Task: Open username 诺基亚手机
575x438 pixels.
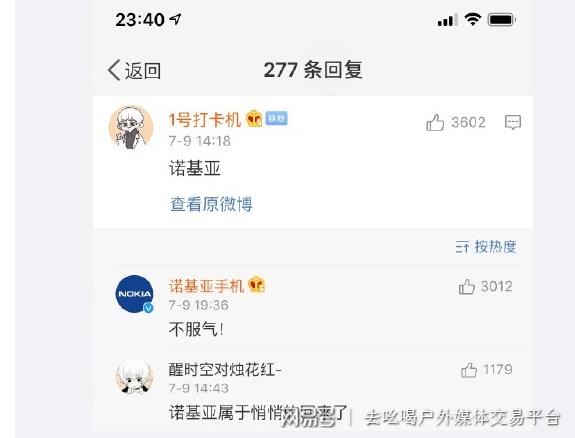Action: [206, 286]
